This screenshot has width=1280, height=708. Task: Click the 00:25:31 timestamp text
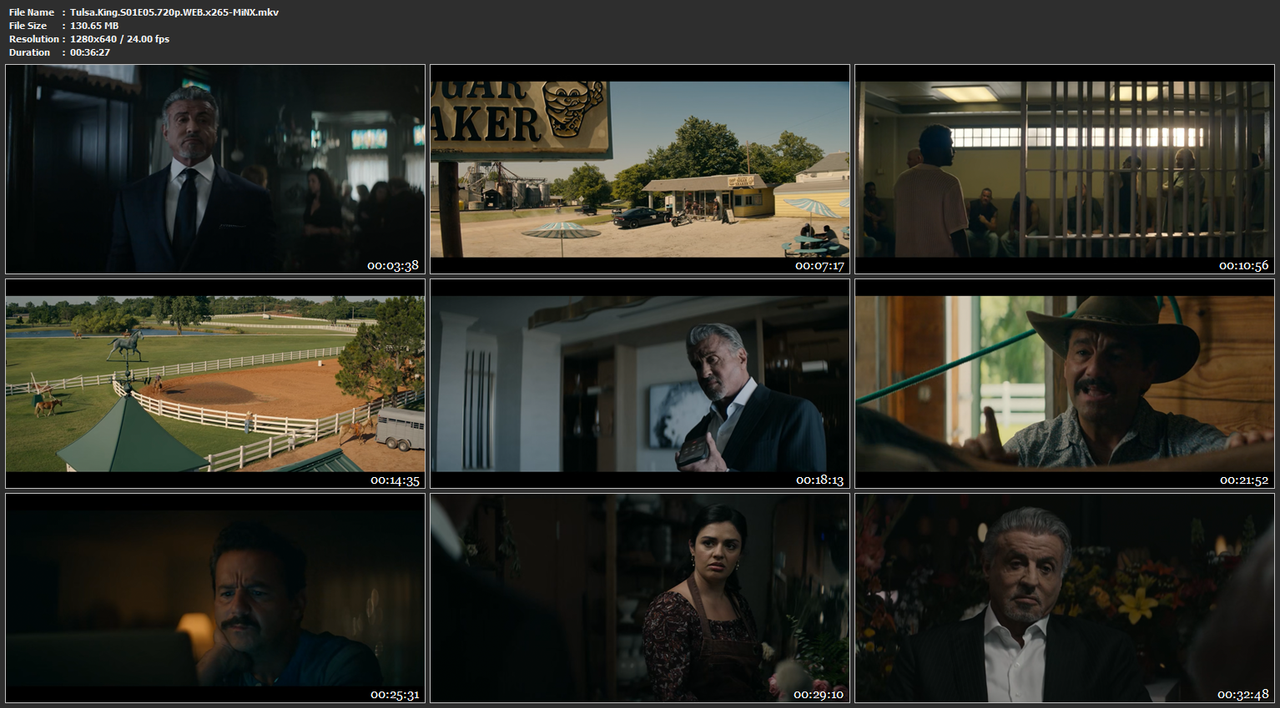tap(394, 694)
